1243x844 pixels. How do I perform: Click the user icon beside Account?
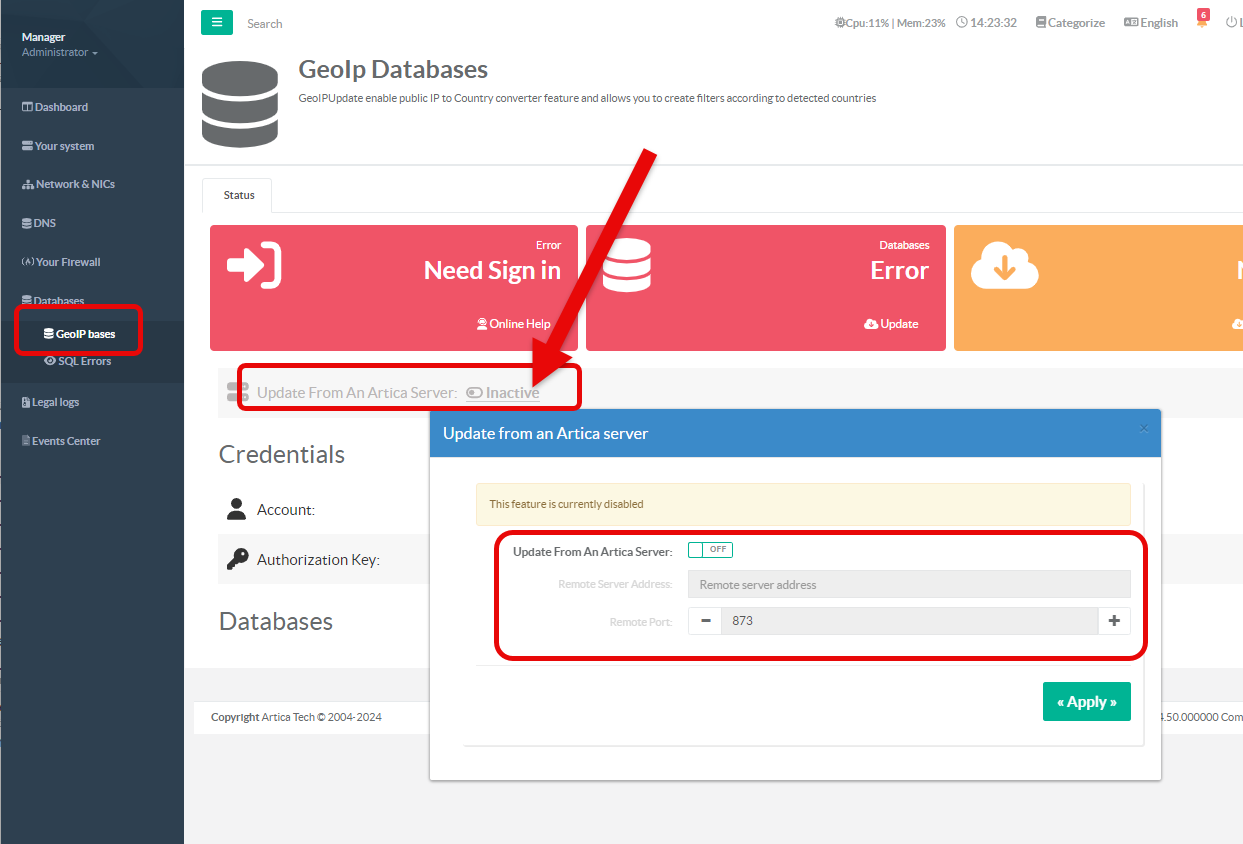point(236,509)
